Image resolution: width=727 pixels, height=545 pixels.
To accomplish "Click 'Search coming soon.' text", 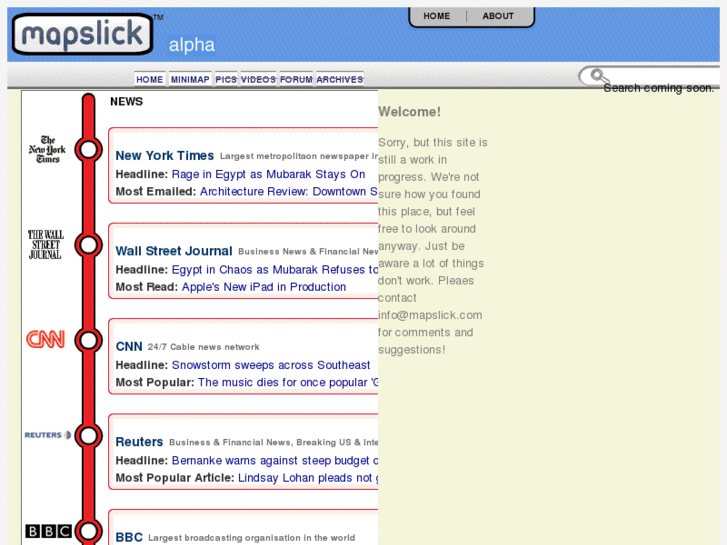I will pyautogui.click(x=658, y=88).
